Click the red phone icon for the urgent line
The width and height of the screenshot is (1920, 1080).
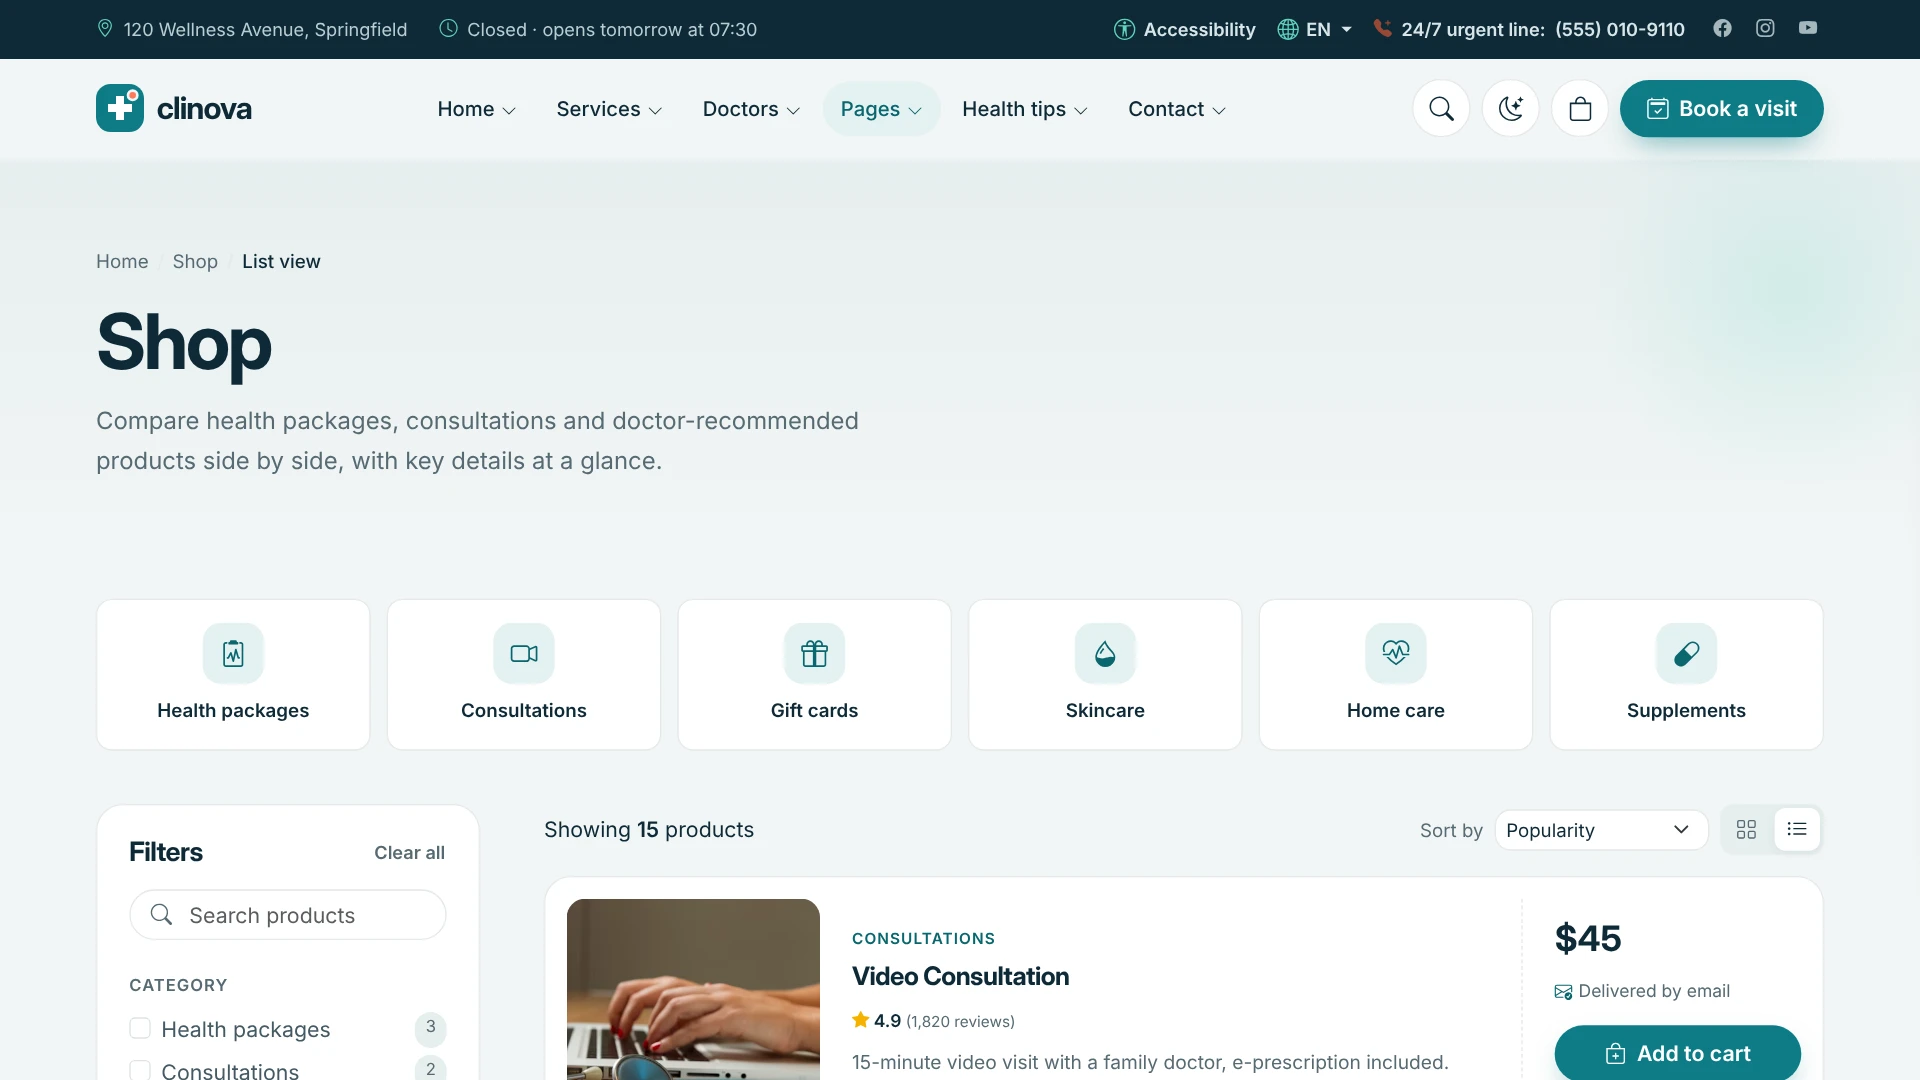pyautogui.click(x=1382, y=28)
